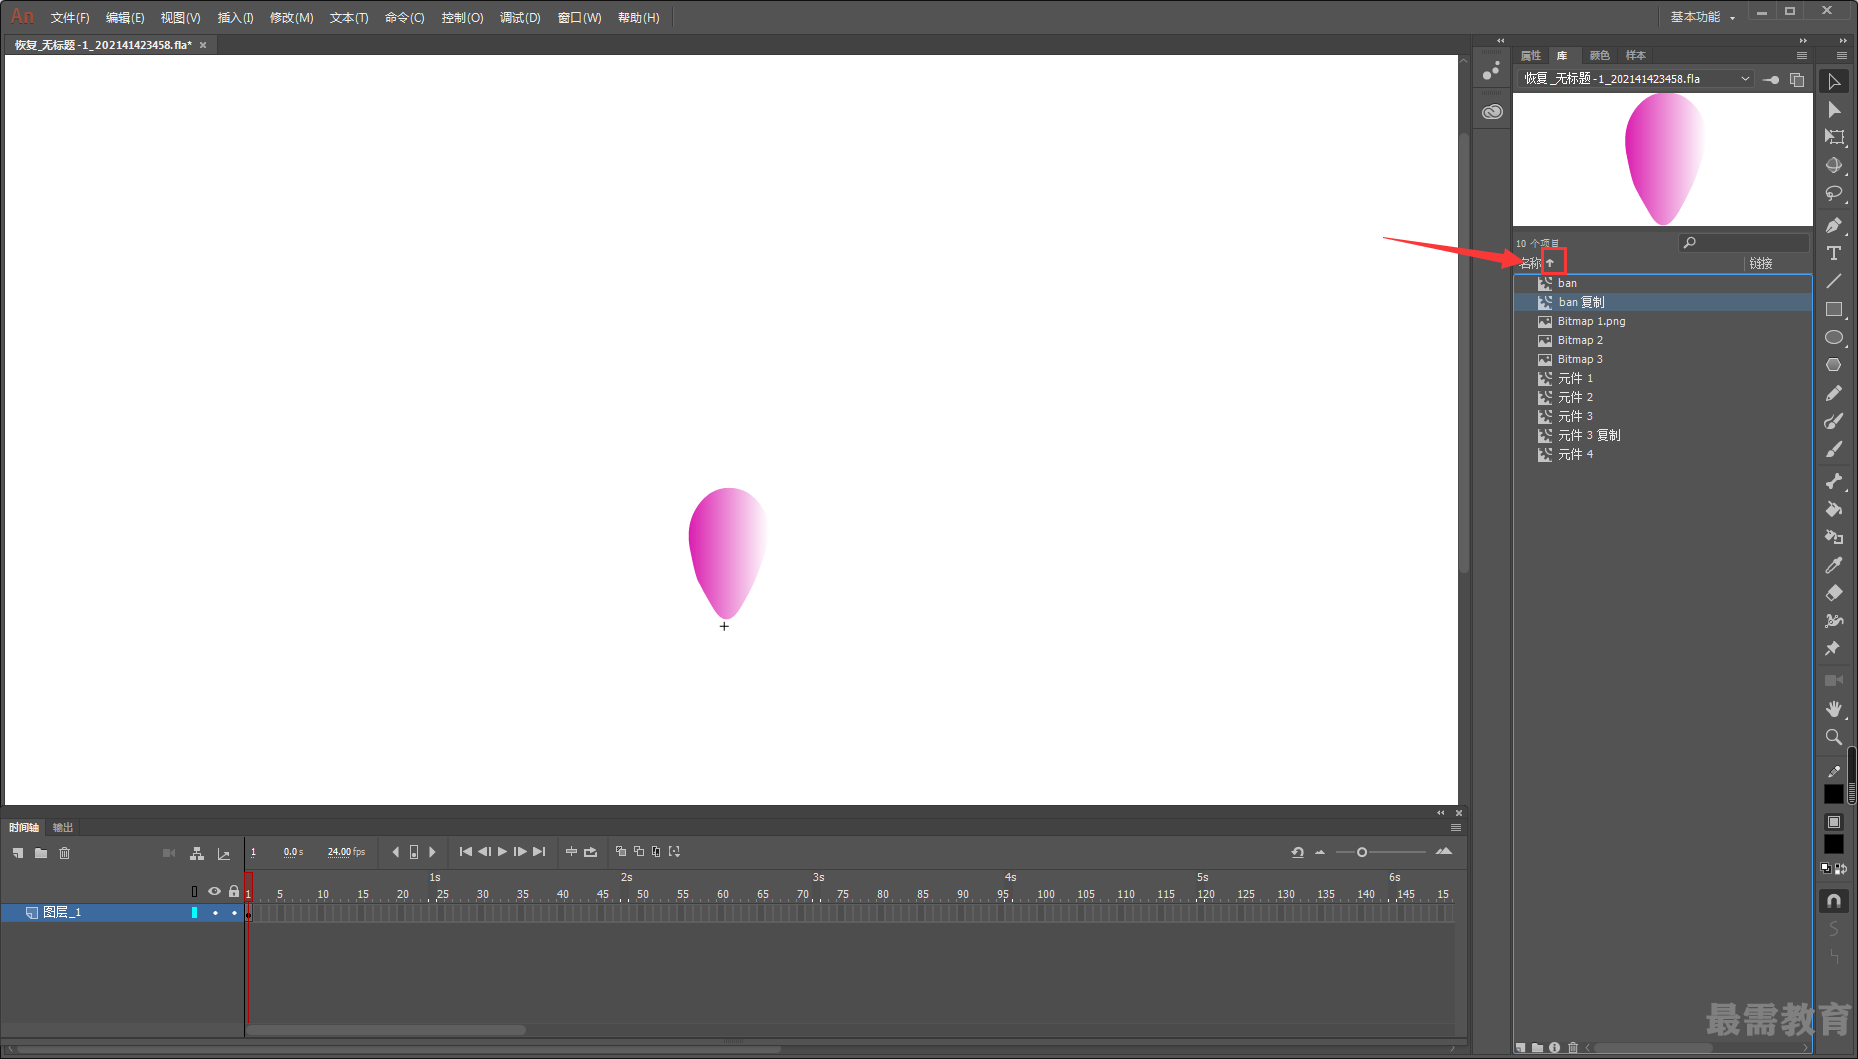The width and height of the screenshot is (1858, 1059).
Task: Toggle visibility dot for 图层_1
Action: [x=215, y=913]
